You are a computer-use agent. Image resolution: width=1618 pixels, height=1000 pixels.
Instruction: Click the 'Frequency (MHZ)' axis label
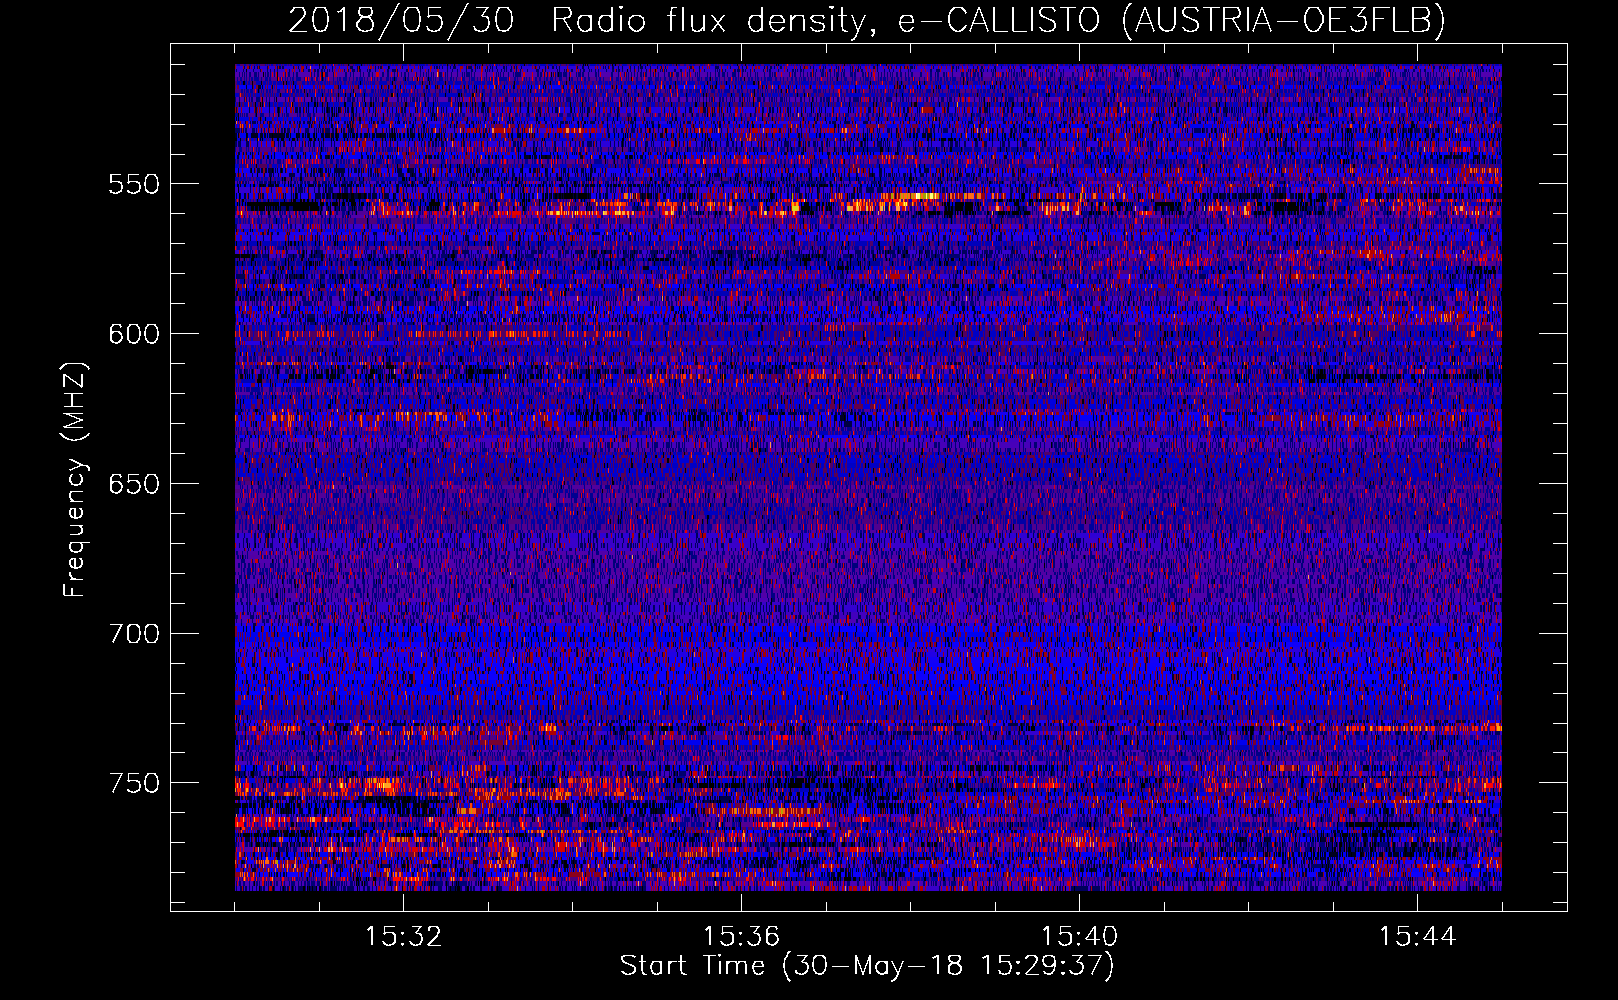75,479
